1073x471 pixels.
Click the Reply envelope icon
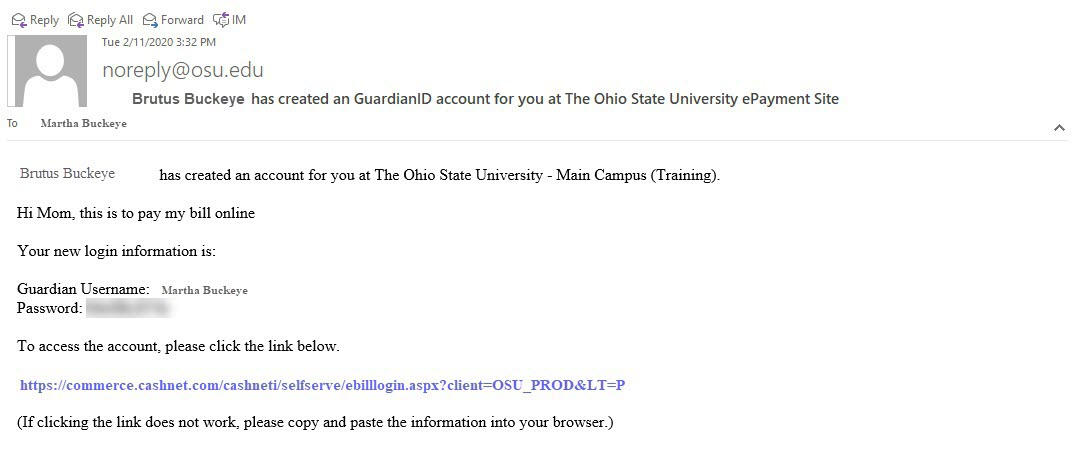point(18,20)
